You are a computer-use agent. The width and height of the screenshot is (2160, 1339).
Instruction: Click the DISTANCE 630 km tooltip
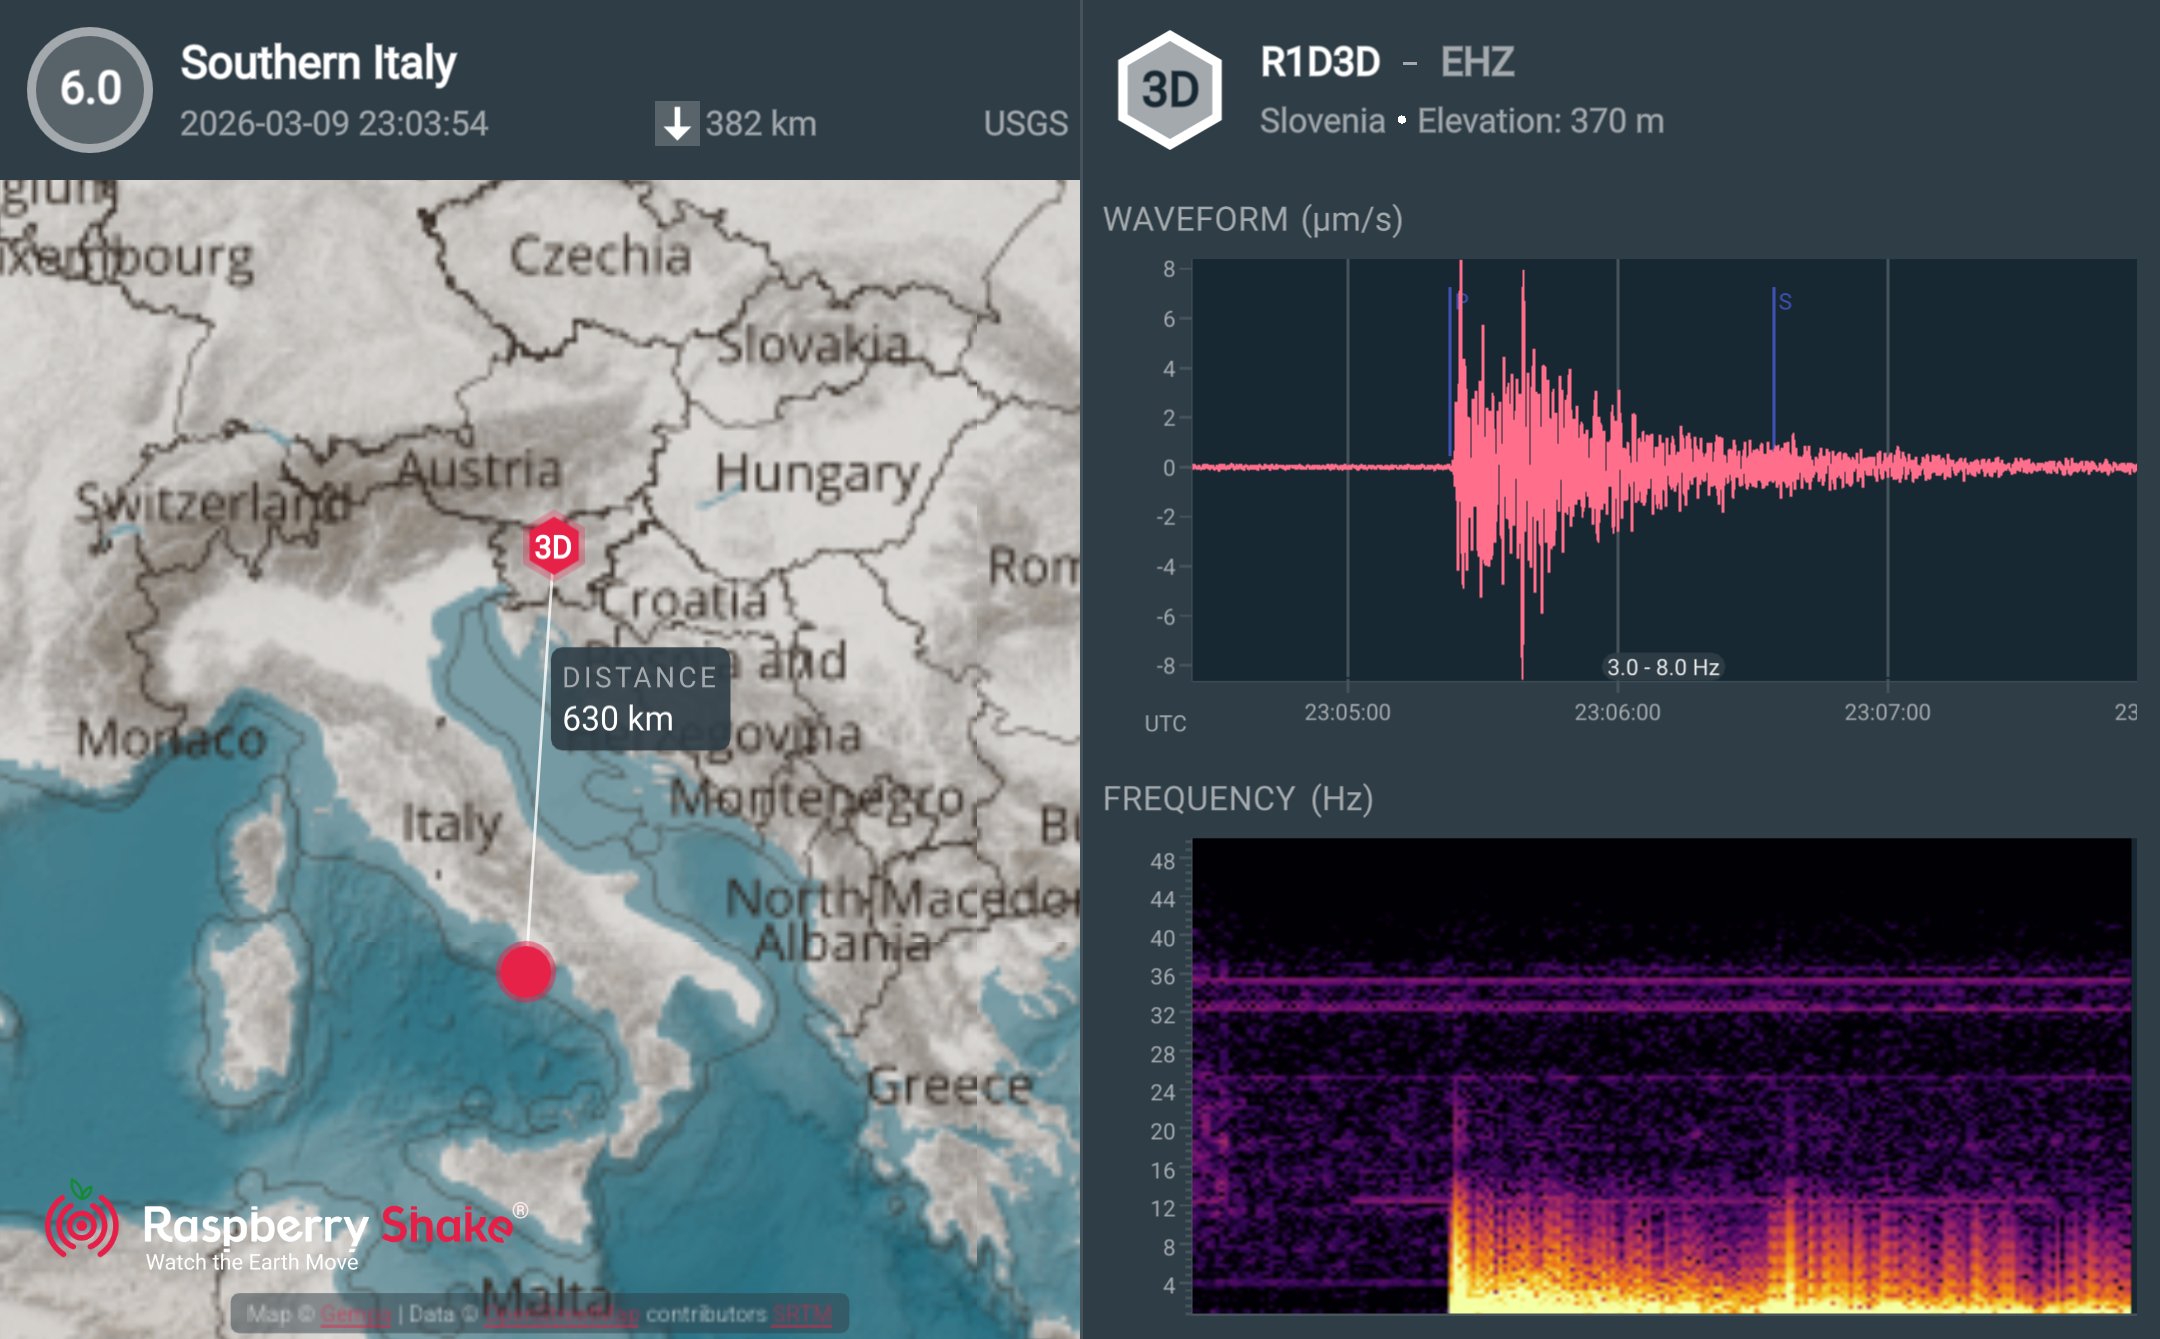pos(639,699)
